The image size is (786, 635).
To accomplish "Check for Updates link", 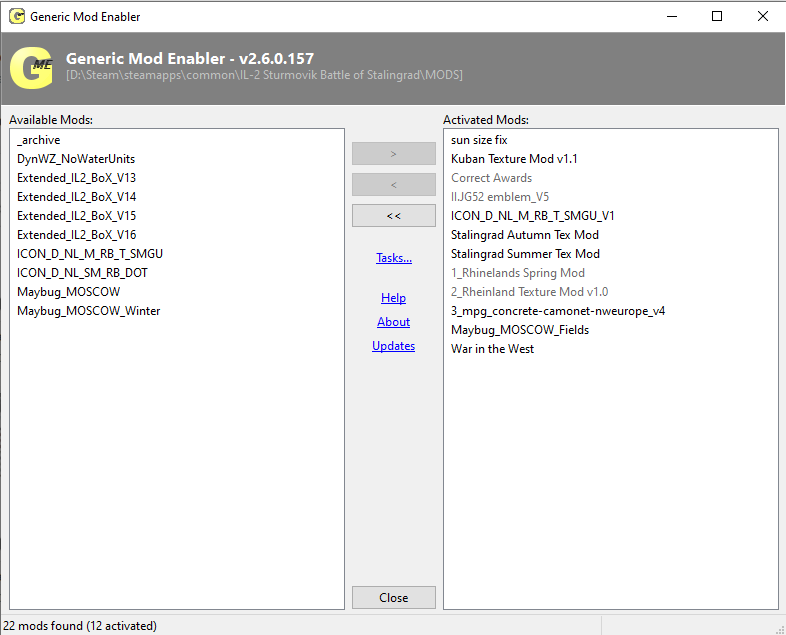I will (394, 346).
